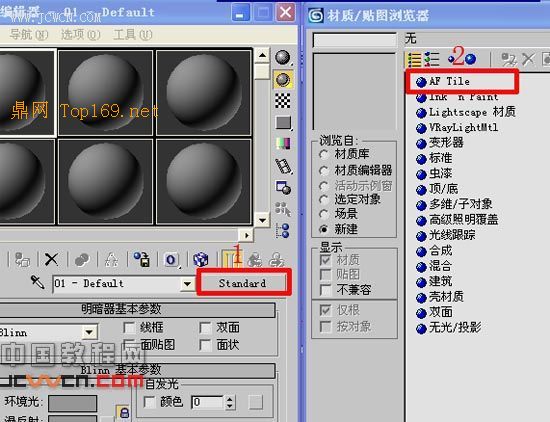Select Ink 'n Paint in the list

(457, 97)
